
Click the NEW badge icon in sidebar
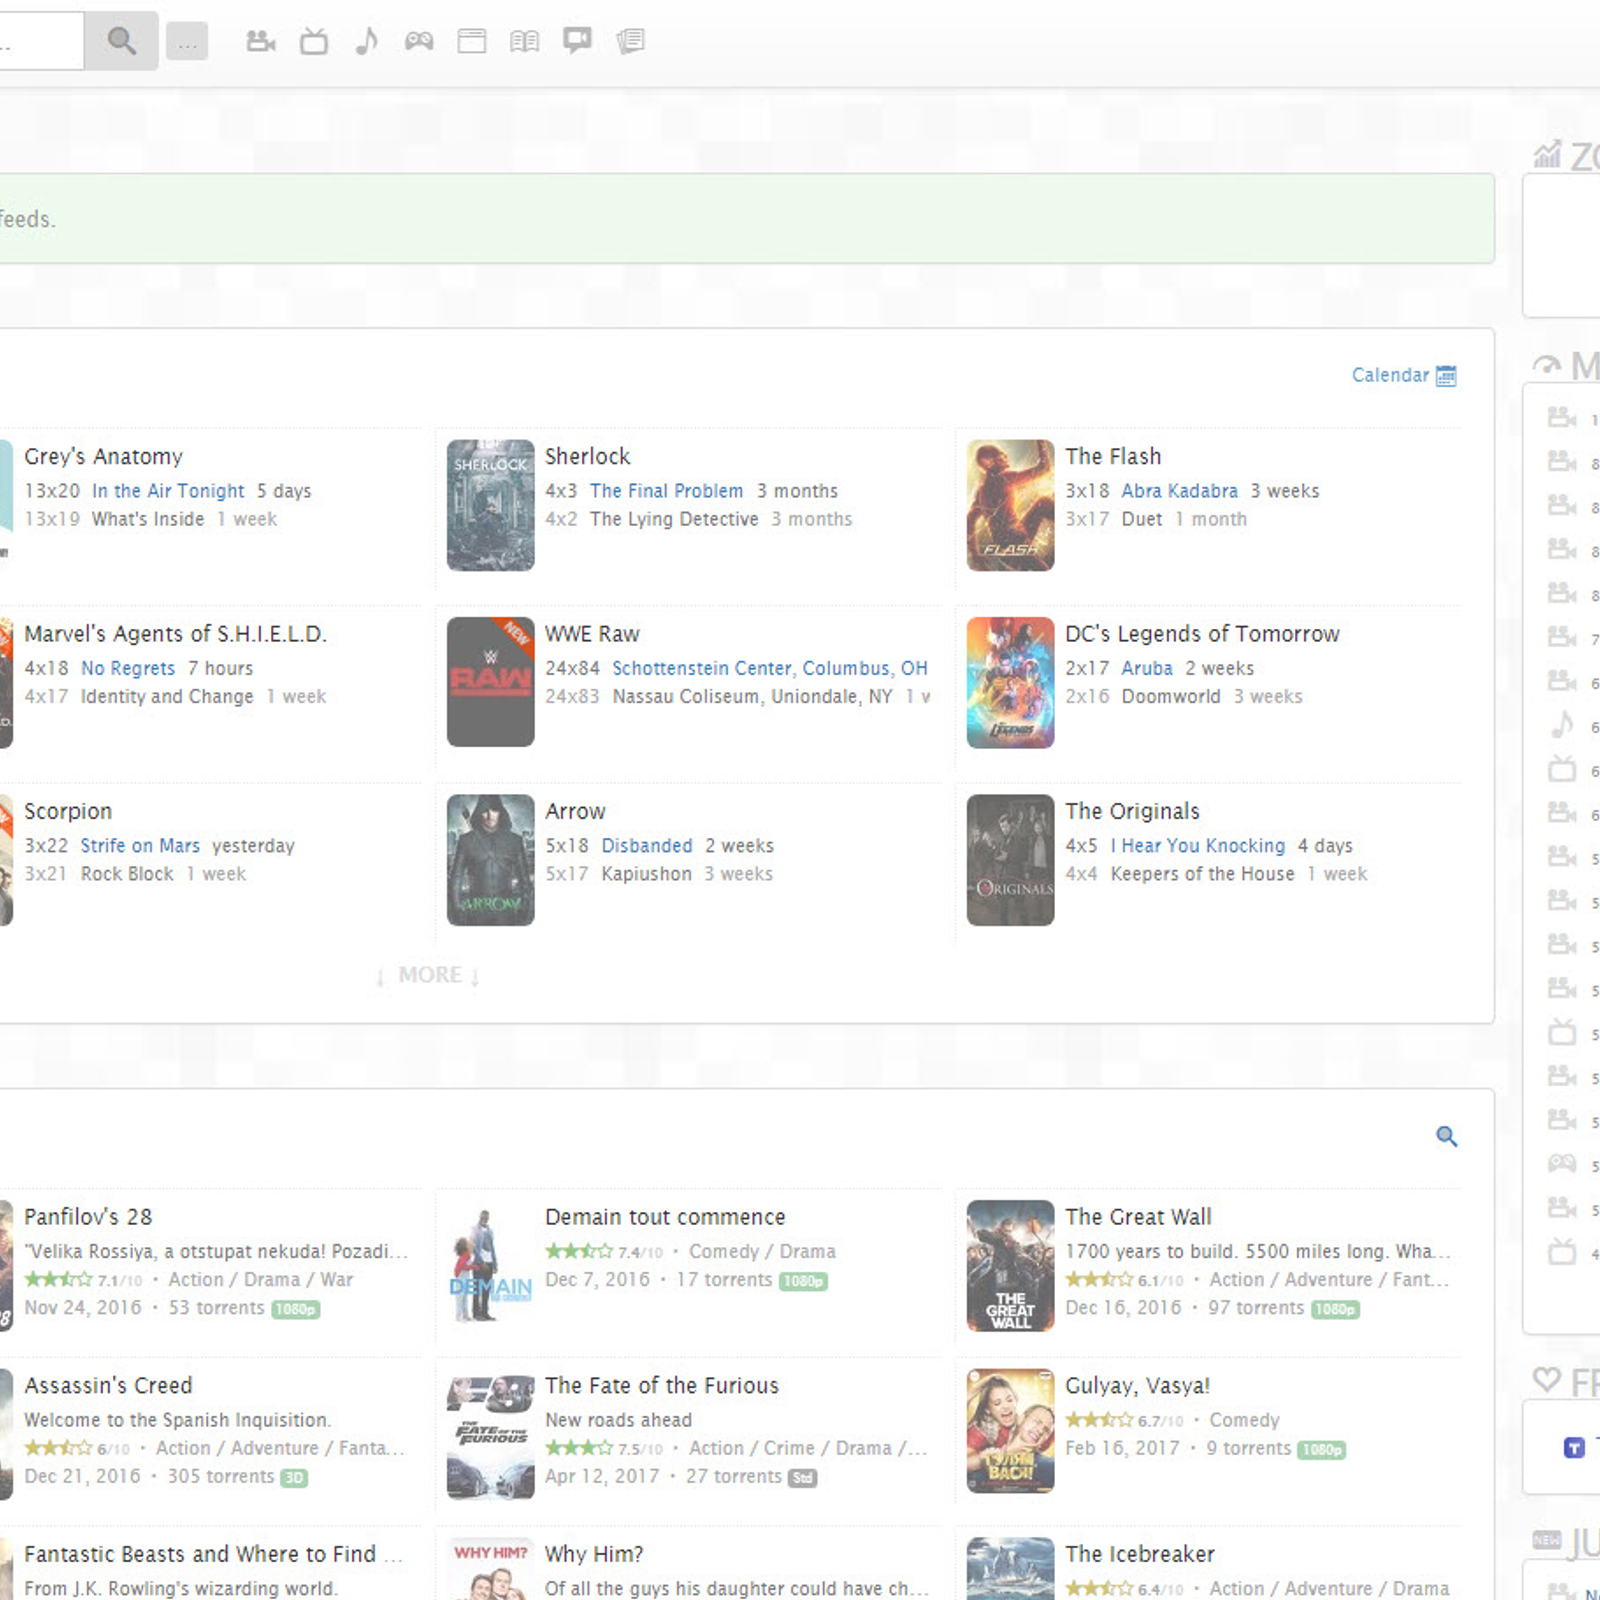click(x=1546, y=1540)
